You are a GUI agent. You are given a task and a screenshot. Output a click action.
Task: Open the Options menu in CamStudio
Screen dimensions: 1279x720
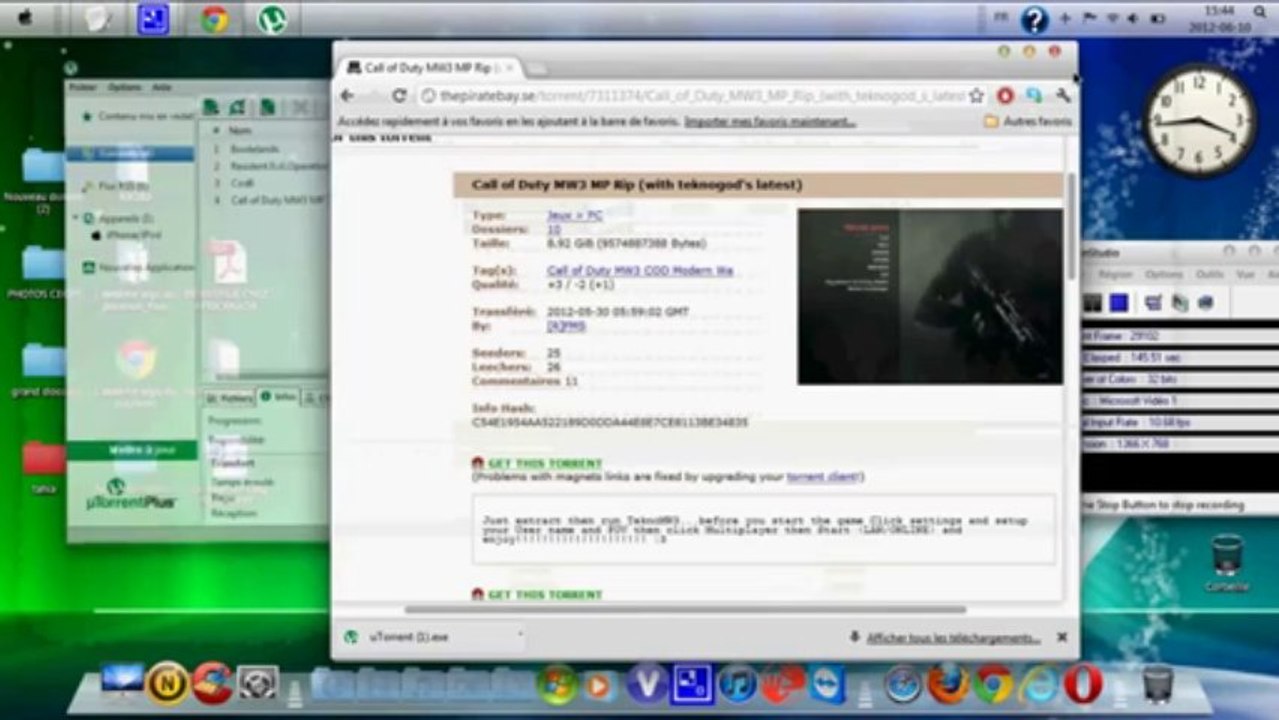(1163, 274)
